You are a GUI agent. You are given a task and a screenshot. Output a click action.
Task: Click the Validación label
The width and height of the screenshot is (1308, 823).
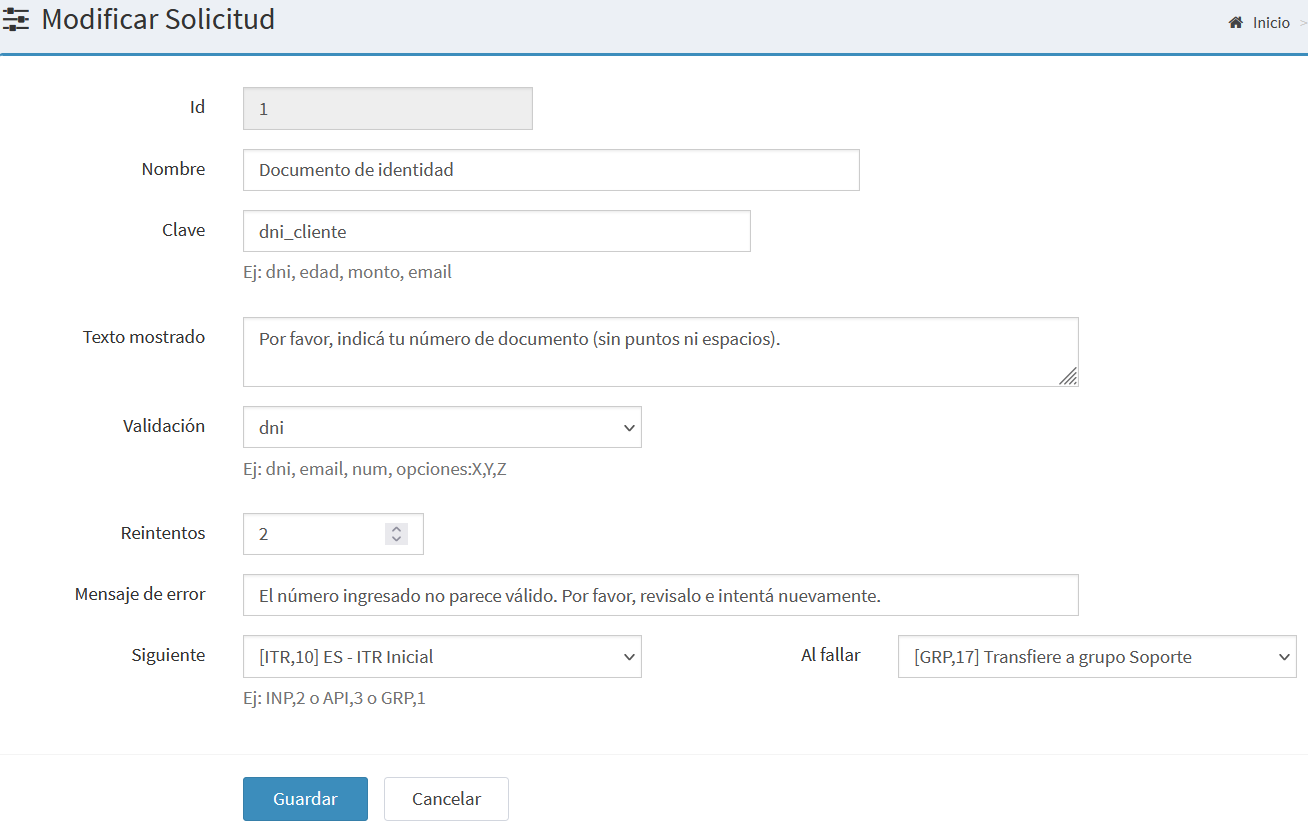pos(164,426)
